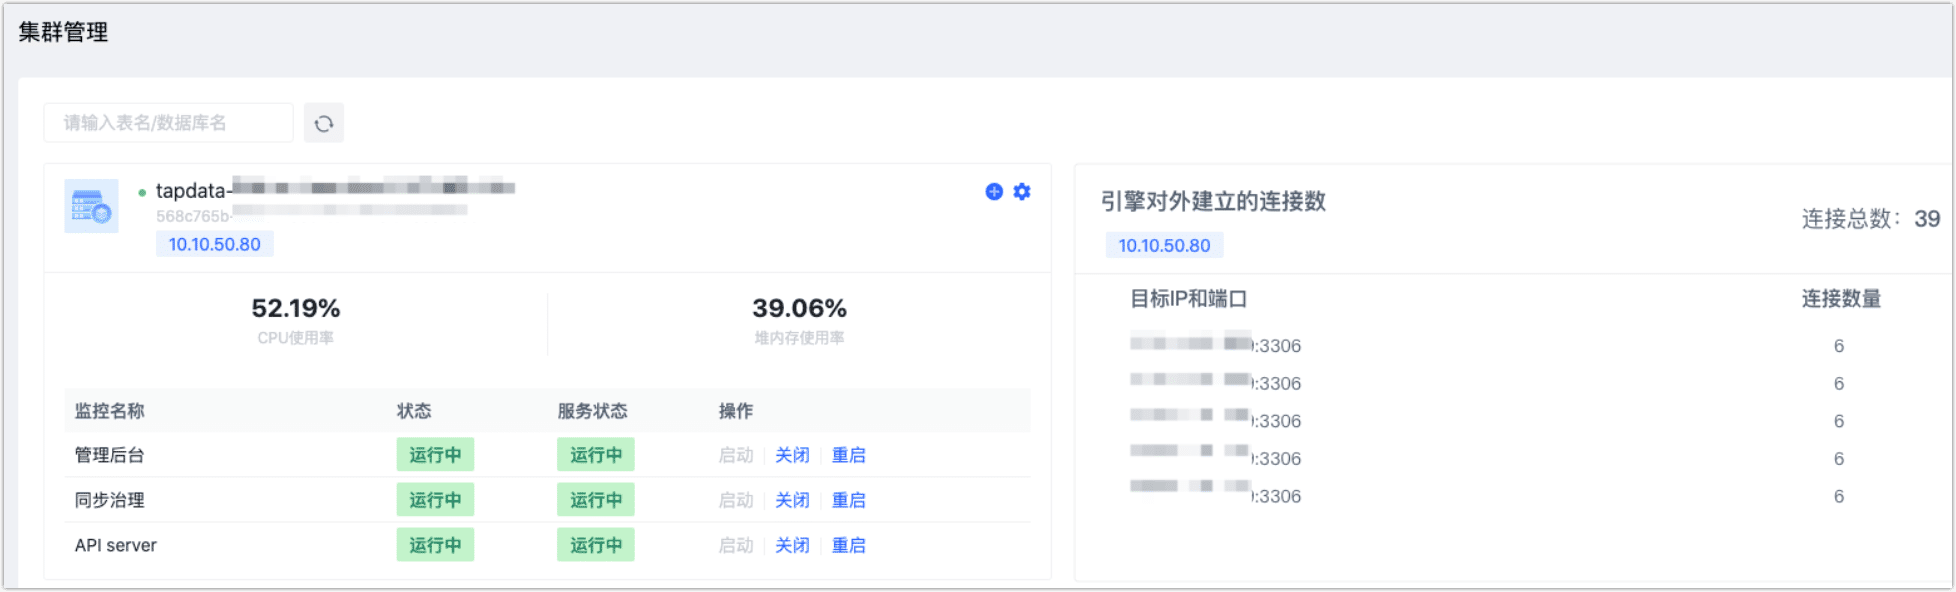
Task: Click 重启 for API server
Action: tap(849, 545)
